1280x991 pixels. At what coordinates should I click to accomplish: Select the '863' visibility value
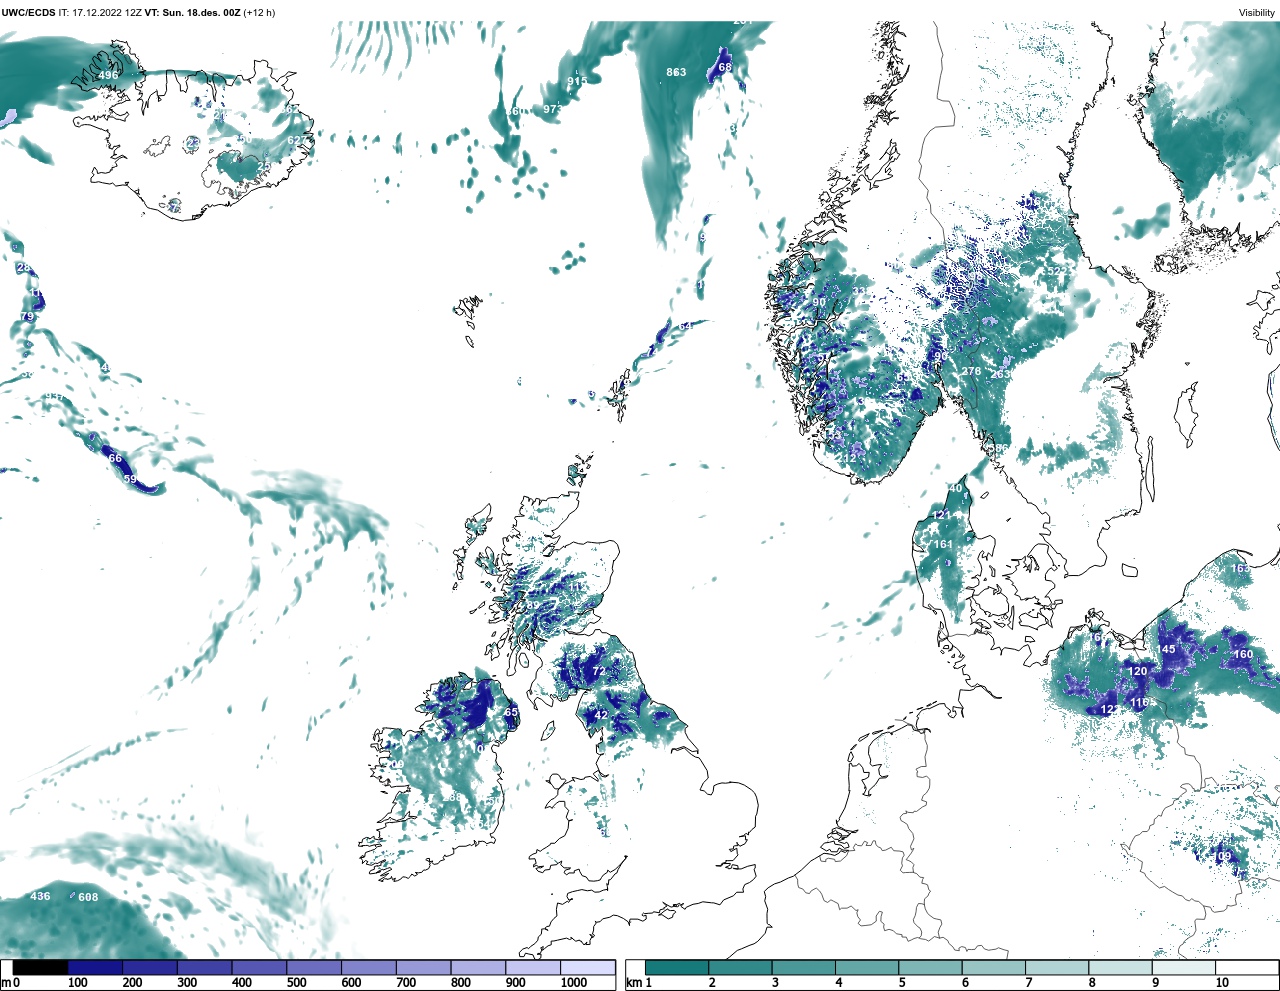676,72
